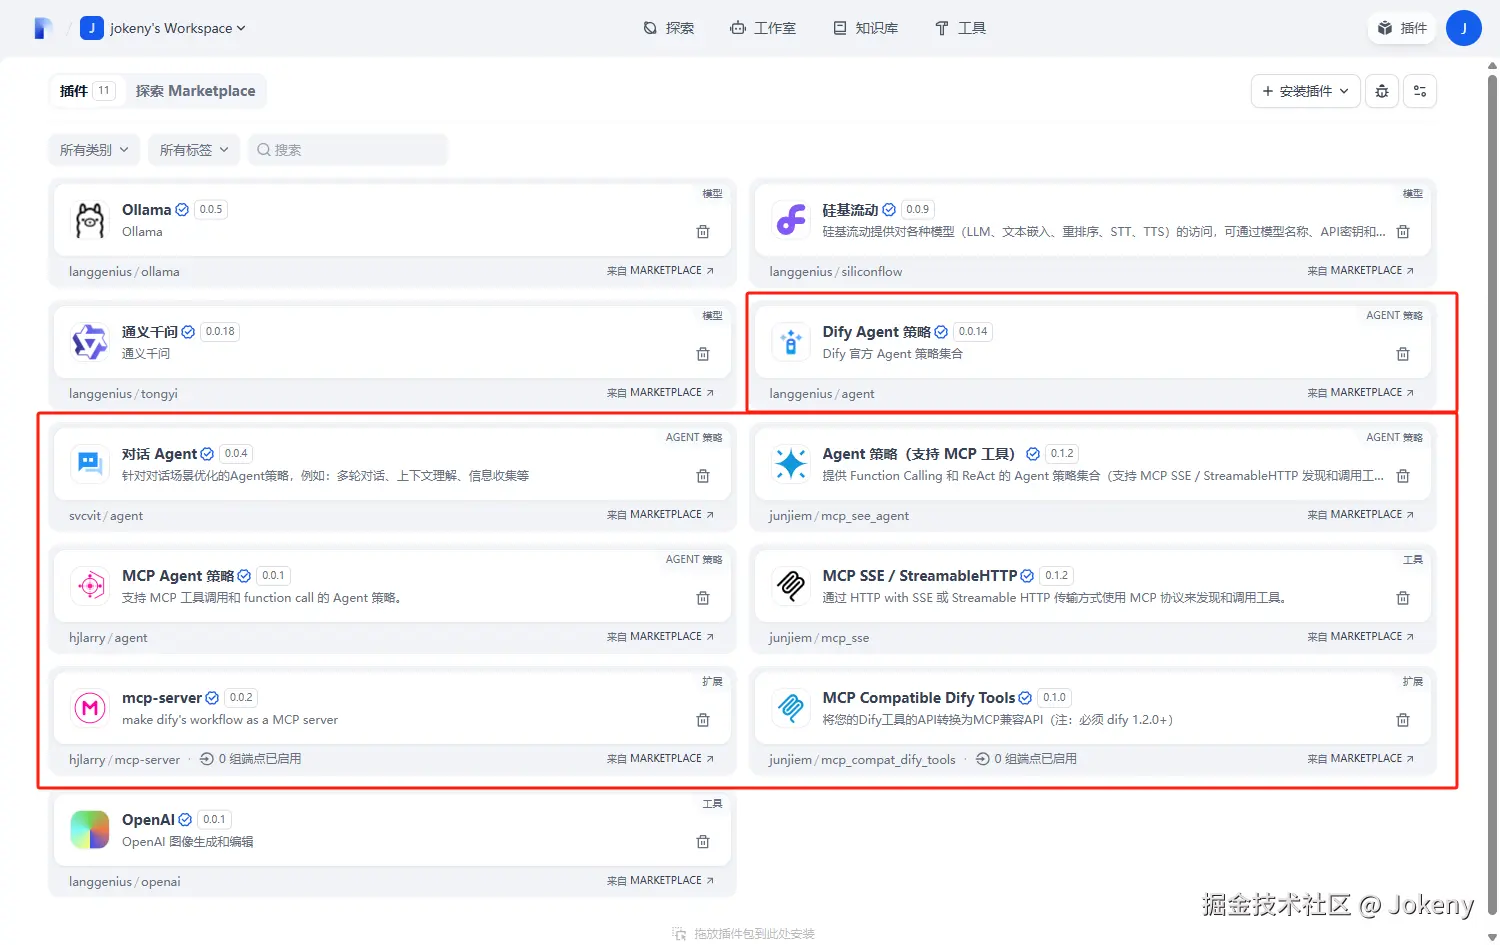Click the 对话 Agent chat bubble icon

90,464
